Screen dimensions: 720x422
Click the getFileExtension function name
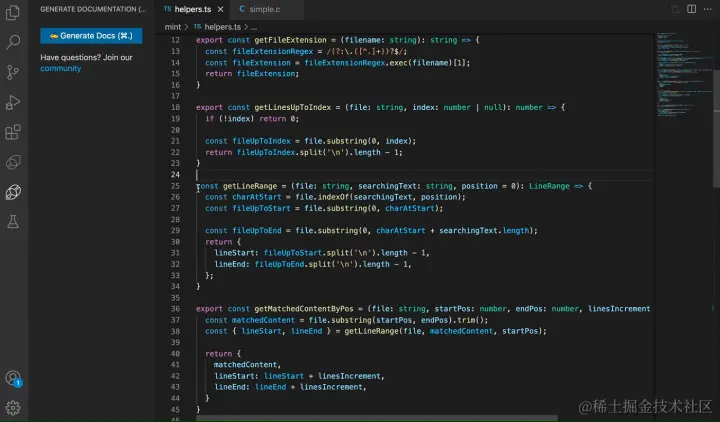coord(290,40)
